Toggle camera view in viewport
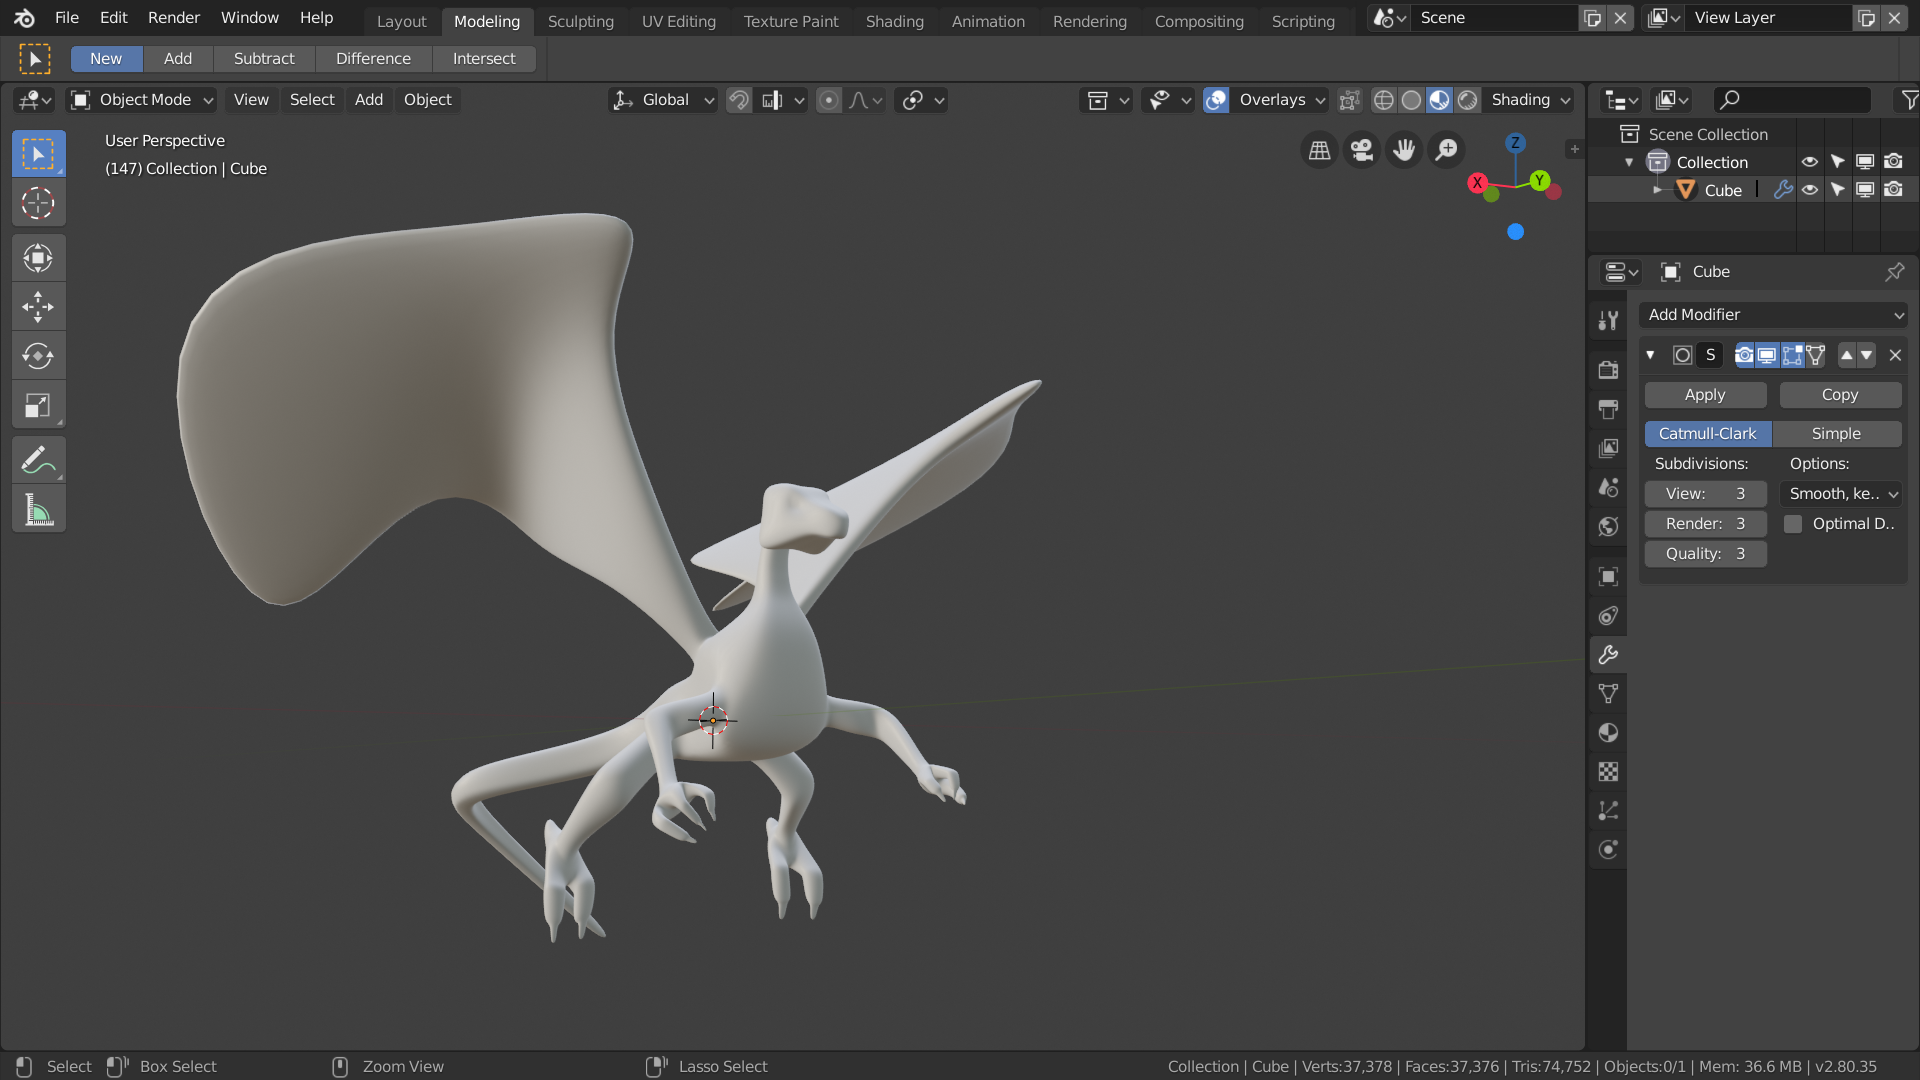This screenshot has height=1080, width=1920. [1361, 150]
